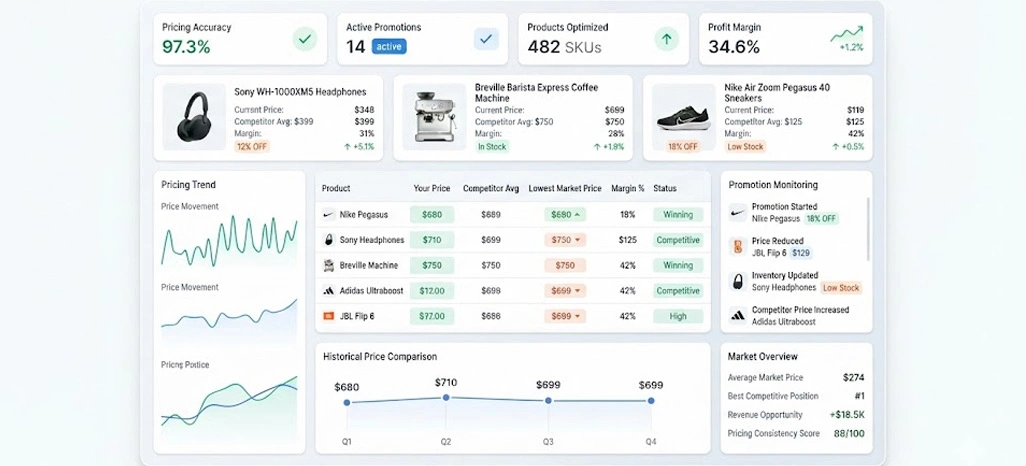The width and height of the screenshot is (1026, 466).
Task: Click the headphones icon in Sony Headphones row
Action: coord(328,240)
